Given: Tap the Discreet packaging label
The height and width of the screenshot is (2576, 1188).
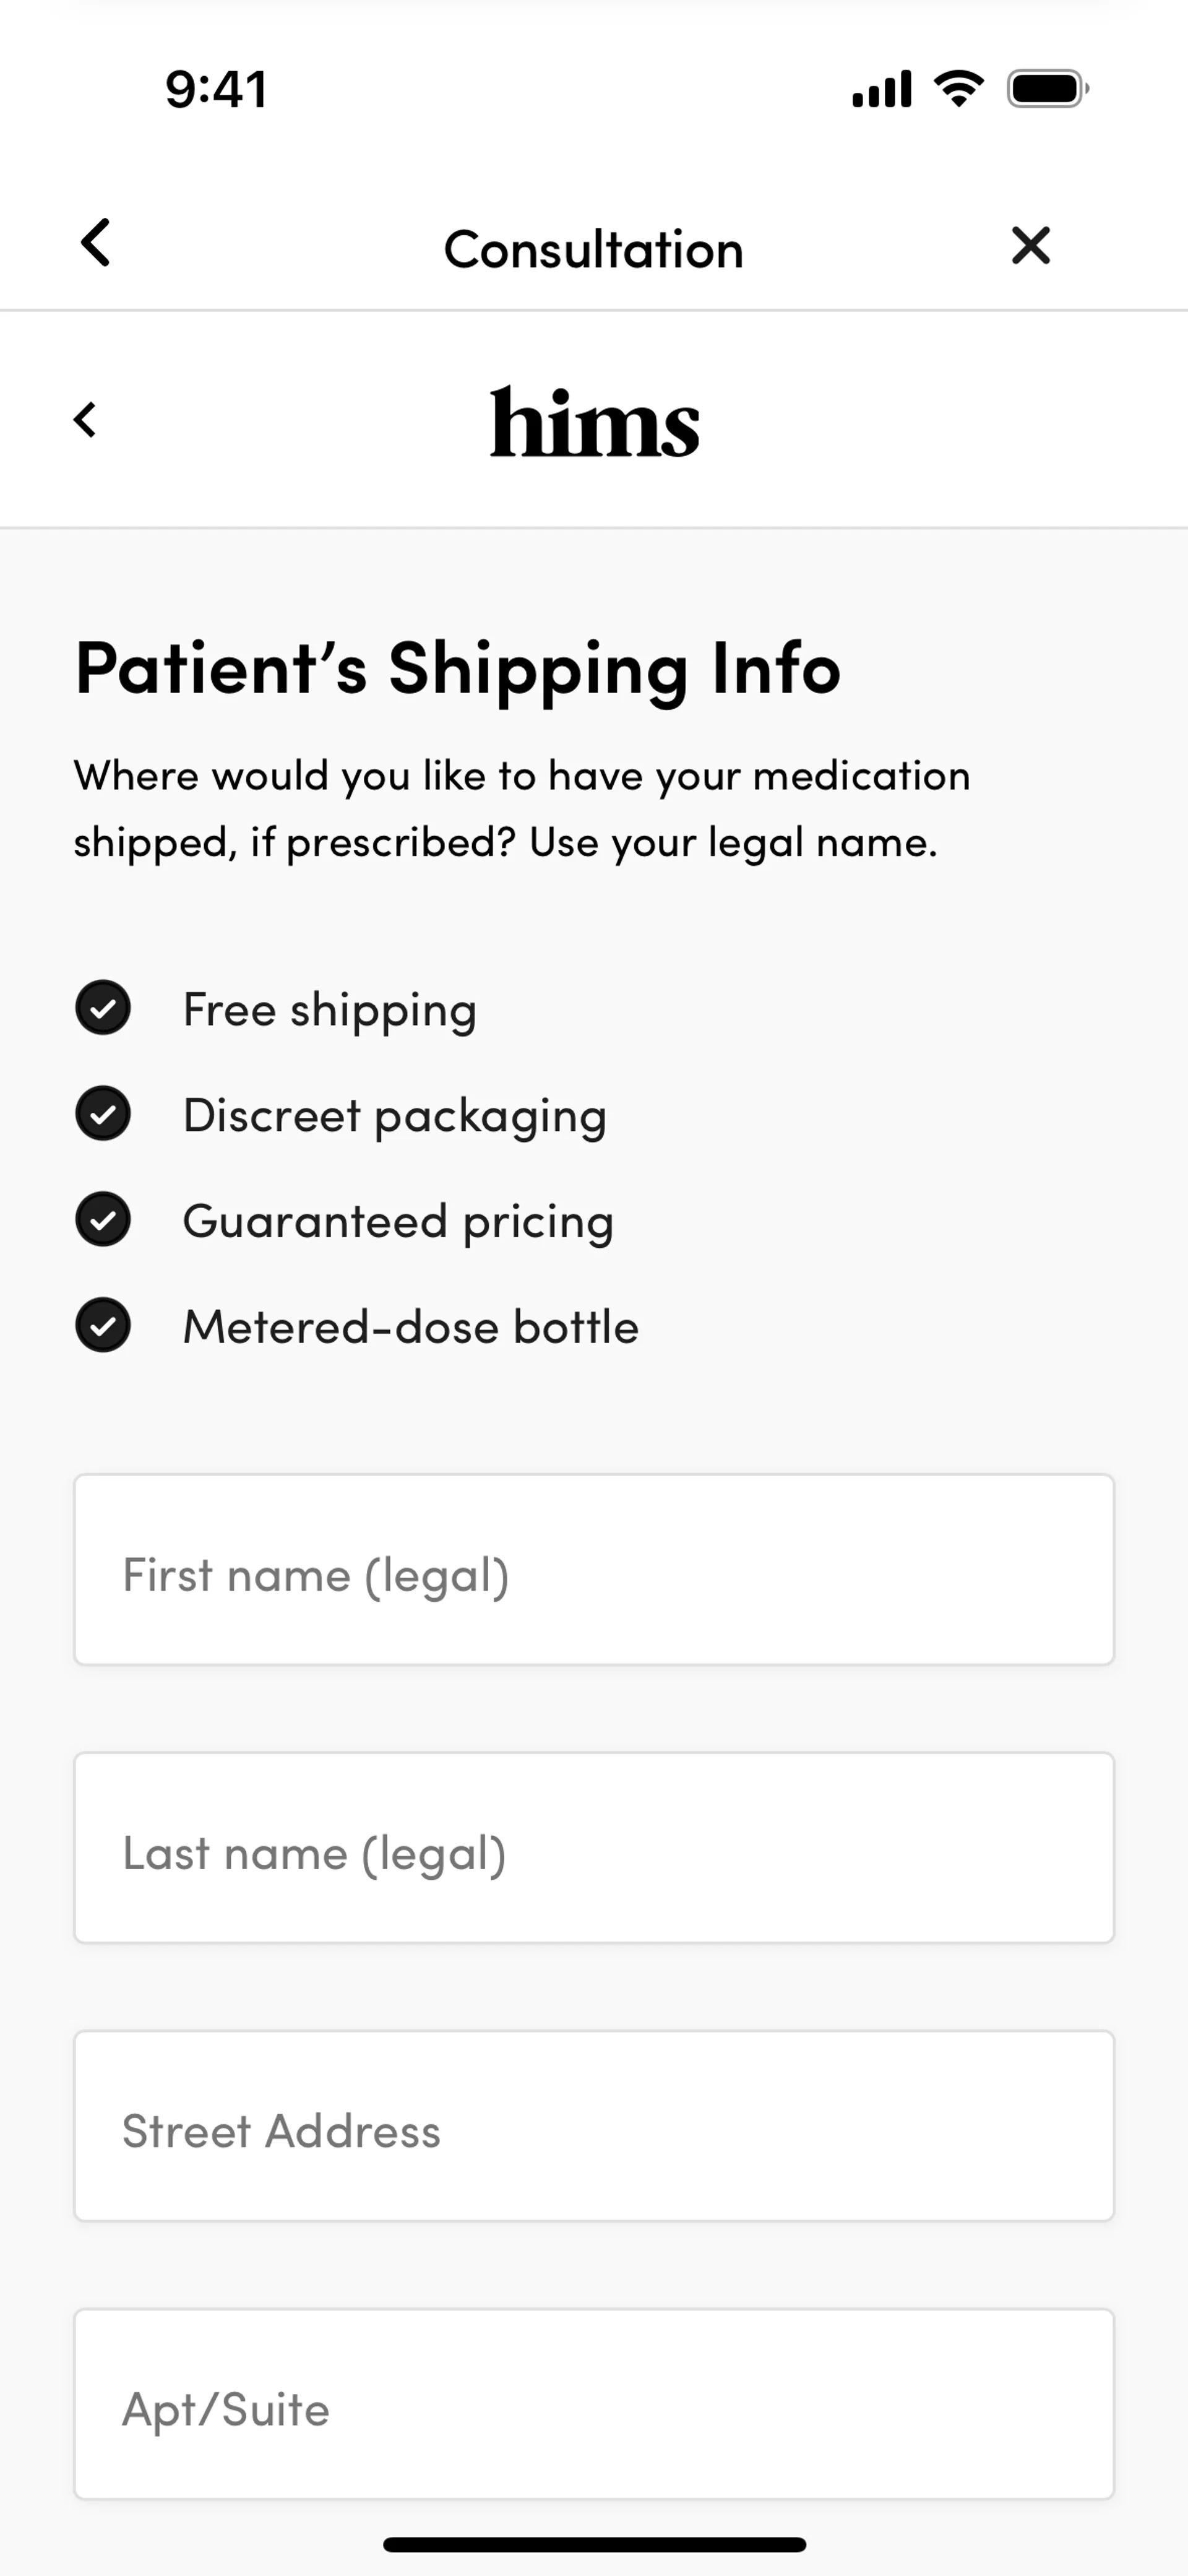Looking at the screenshot, I should (395, 1116).
